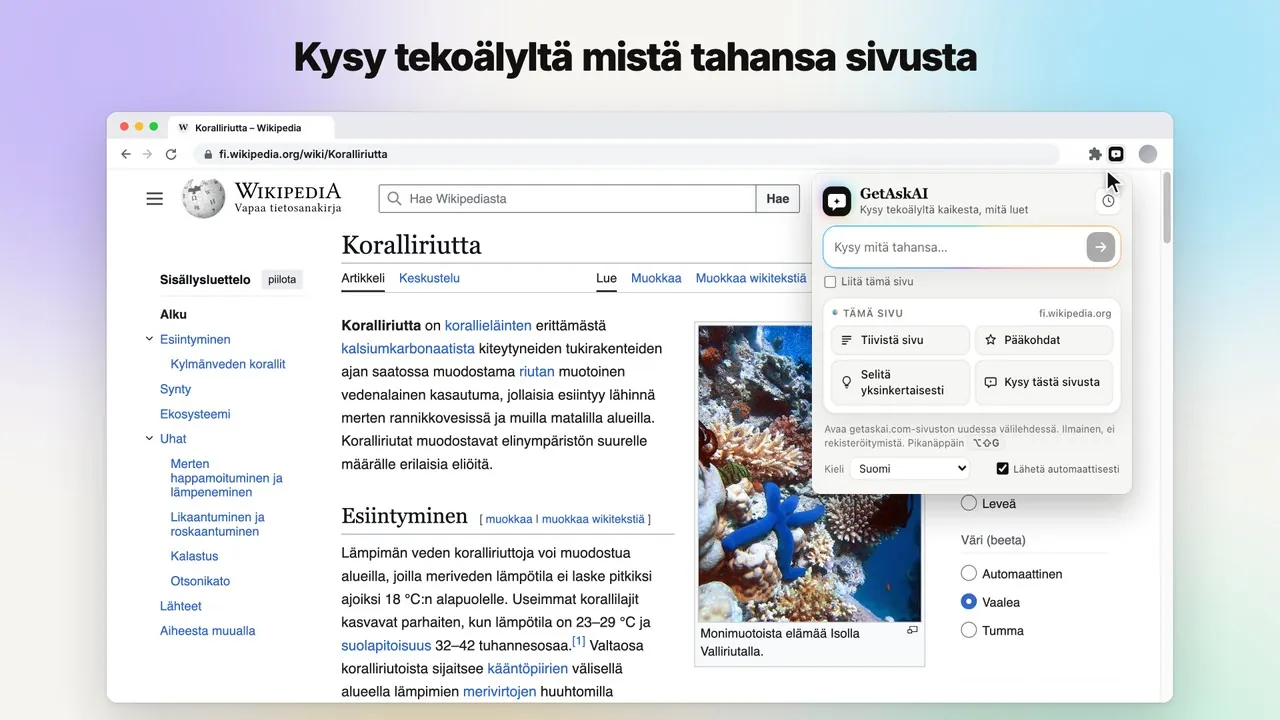Open the browser extensions puzzle icon
The height and width of the screenshot is (720, 1280).
pos(1095,154)
